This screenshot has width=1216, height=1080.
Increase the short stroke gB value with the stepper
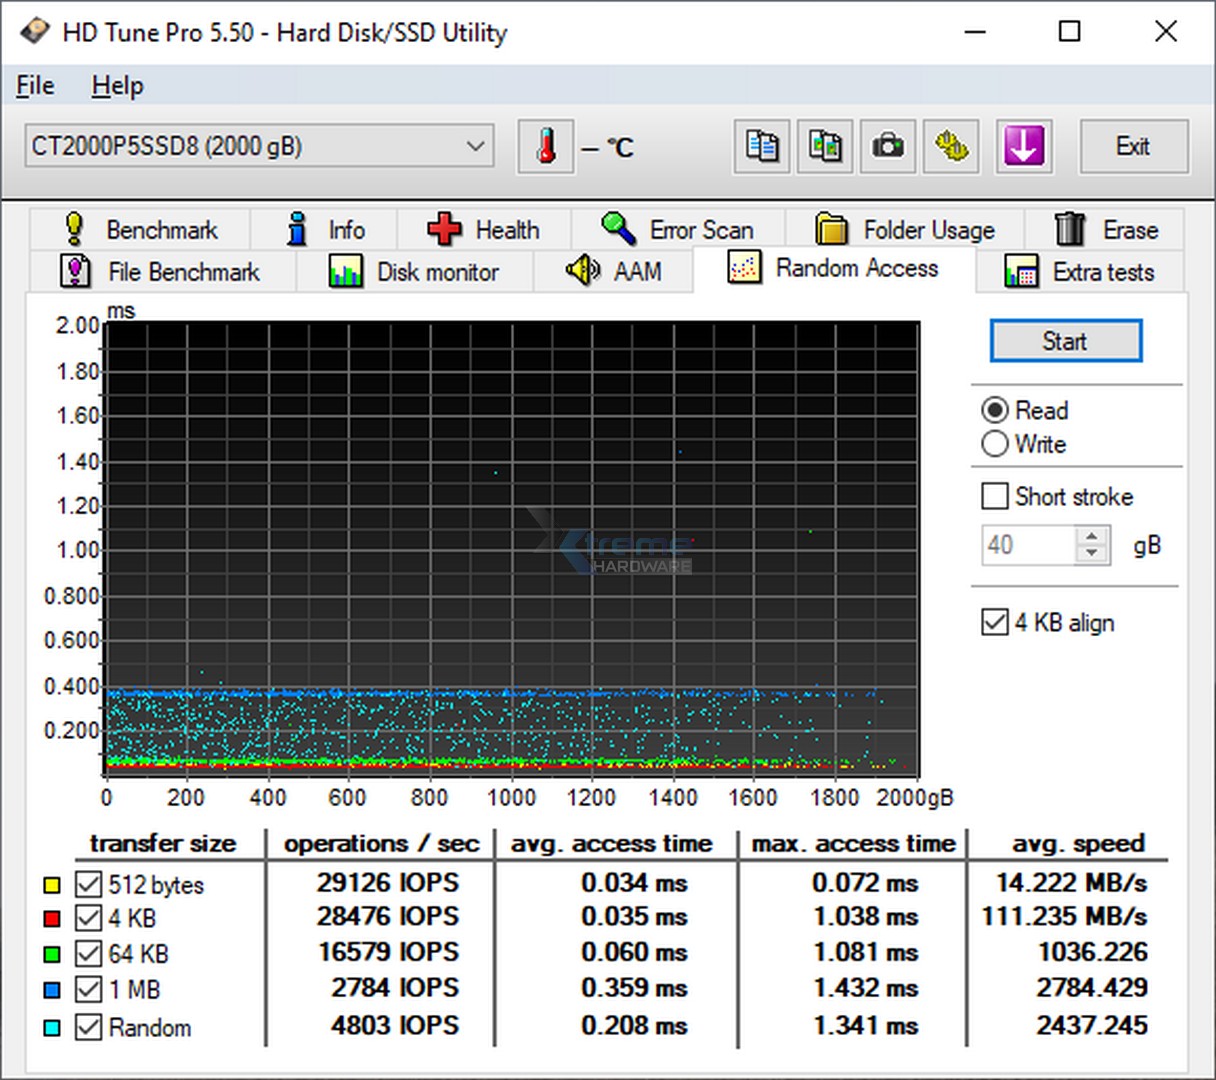(x=1092, y=536)
